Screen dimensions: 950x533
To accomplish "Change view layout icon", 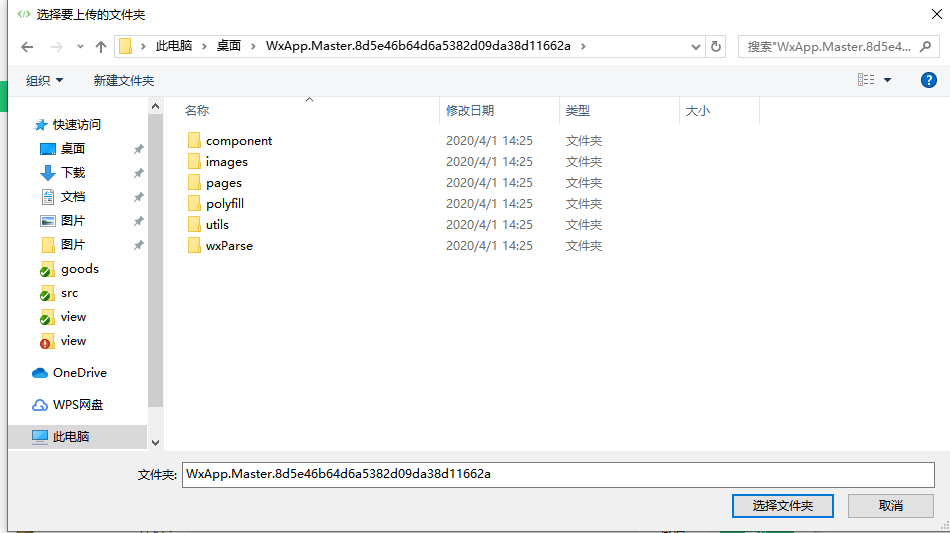I will pos(866,79).
